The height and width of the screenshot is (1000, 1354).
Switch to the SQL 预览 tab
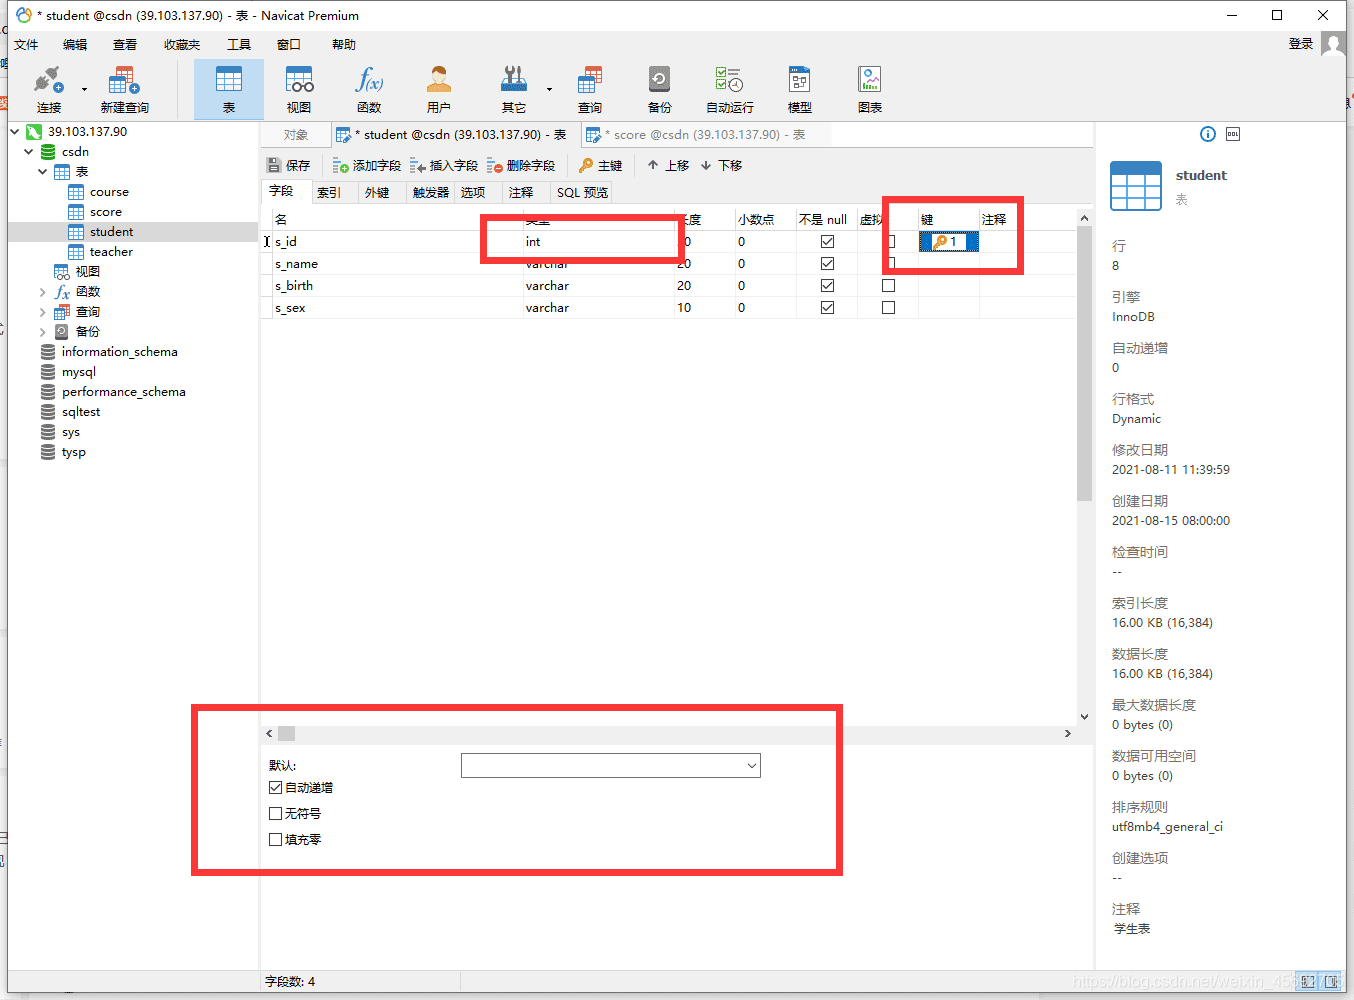(582, 193)
